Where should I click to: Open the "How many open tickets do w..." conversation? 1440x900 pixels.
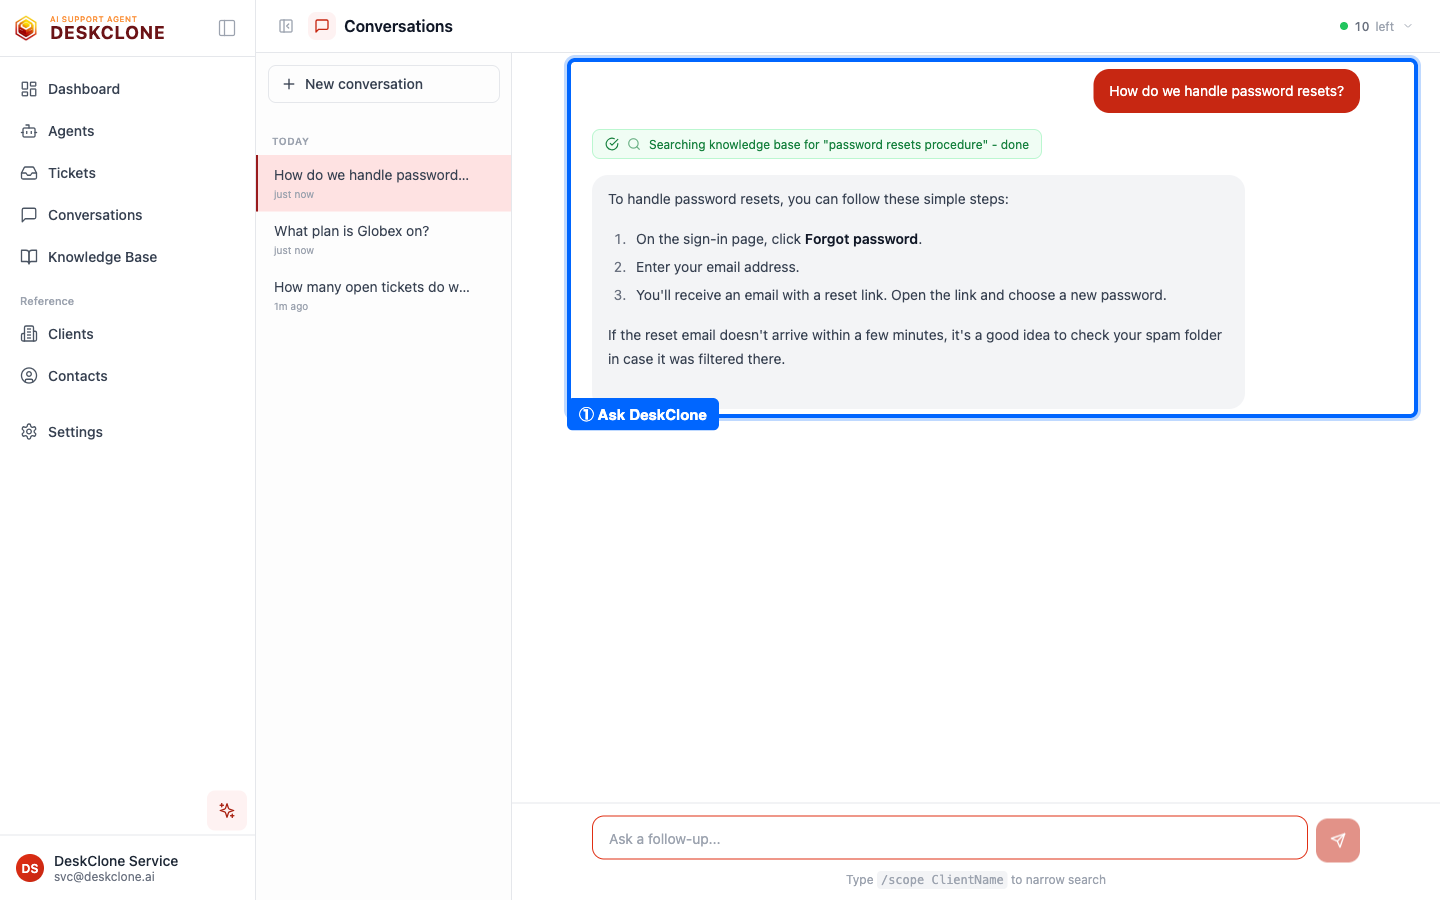(x=384, y=295)
